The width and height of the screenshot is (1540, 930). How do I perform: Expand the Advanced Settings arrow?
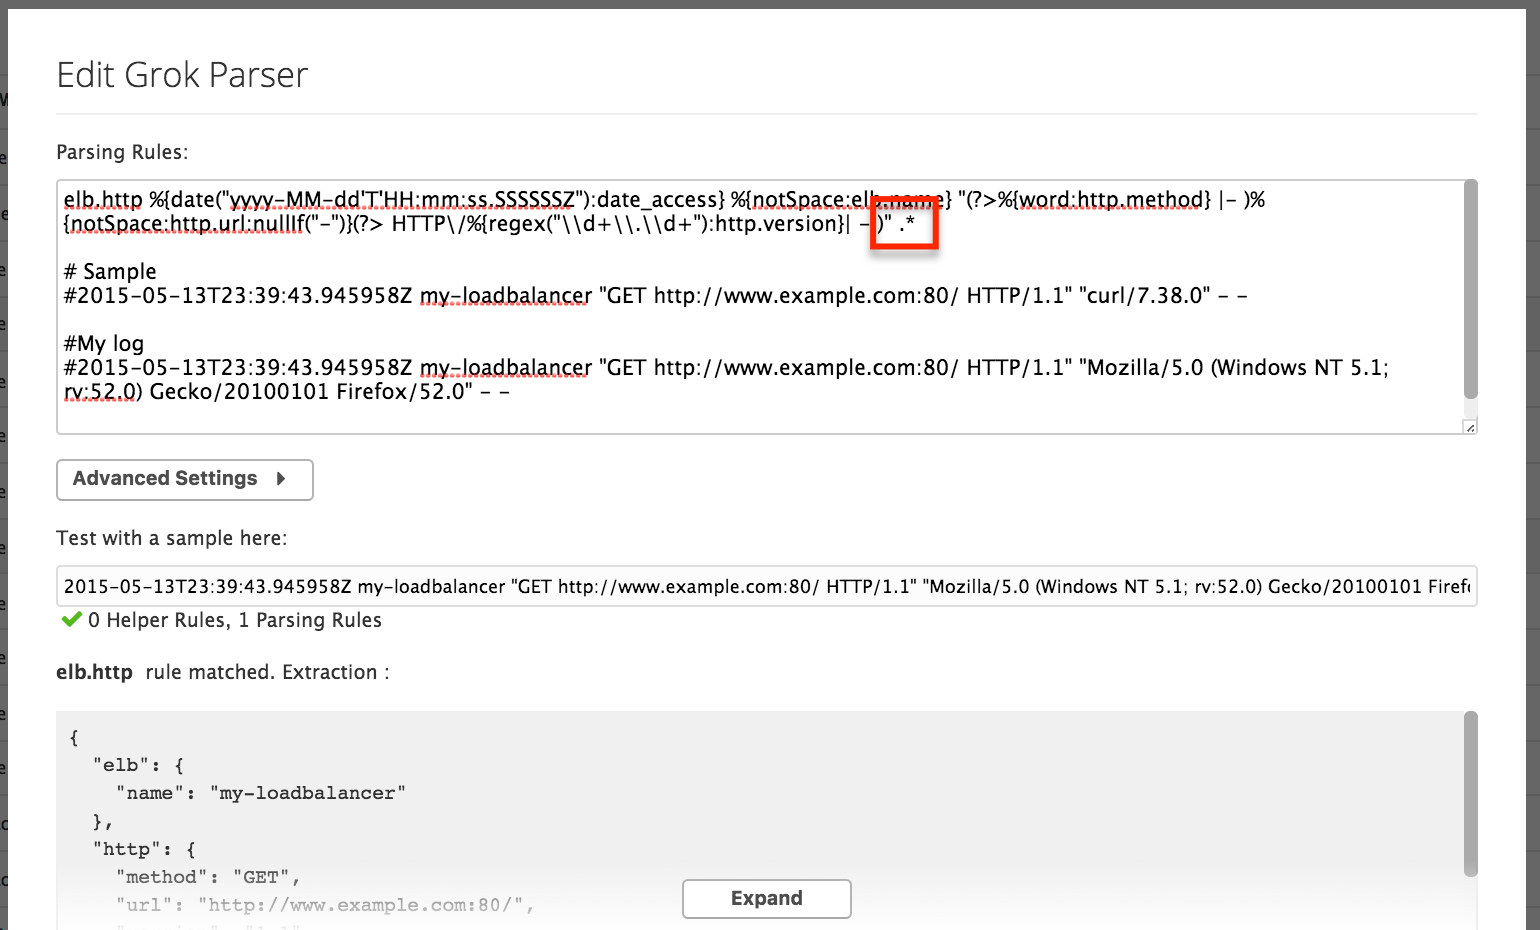[x=281, y=479]
